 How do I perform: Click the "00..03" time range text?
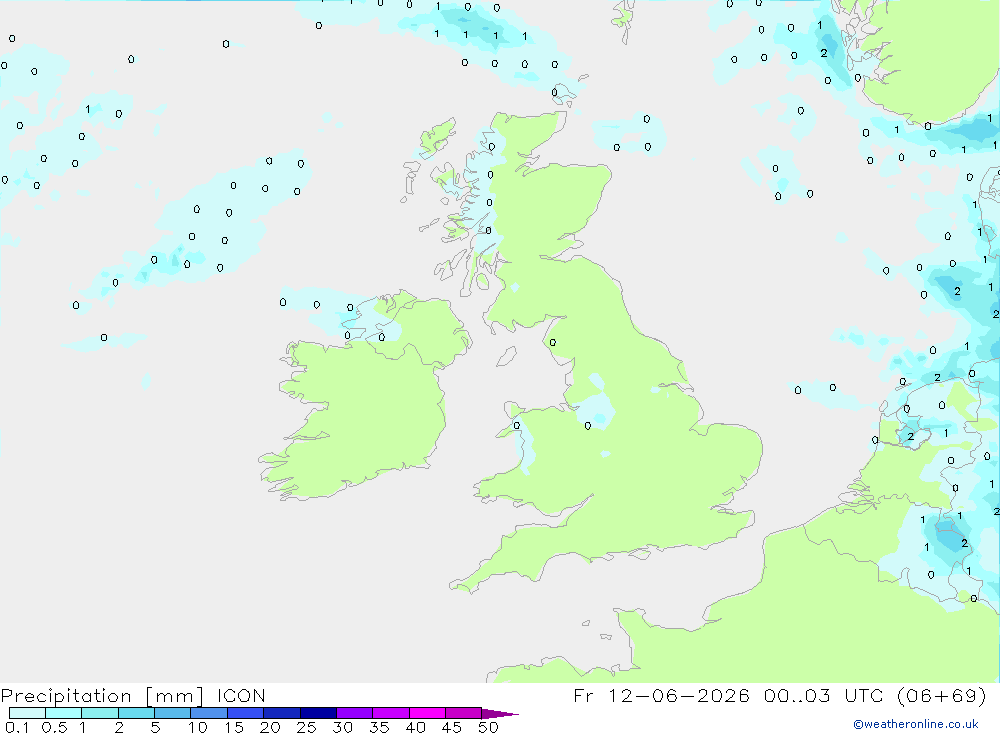[797, 695]
